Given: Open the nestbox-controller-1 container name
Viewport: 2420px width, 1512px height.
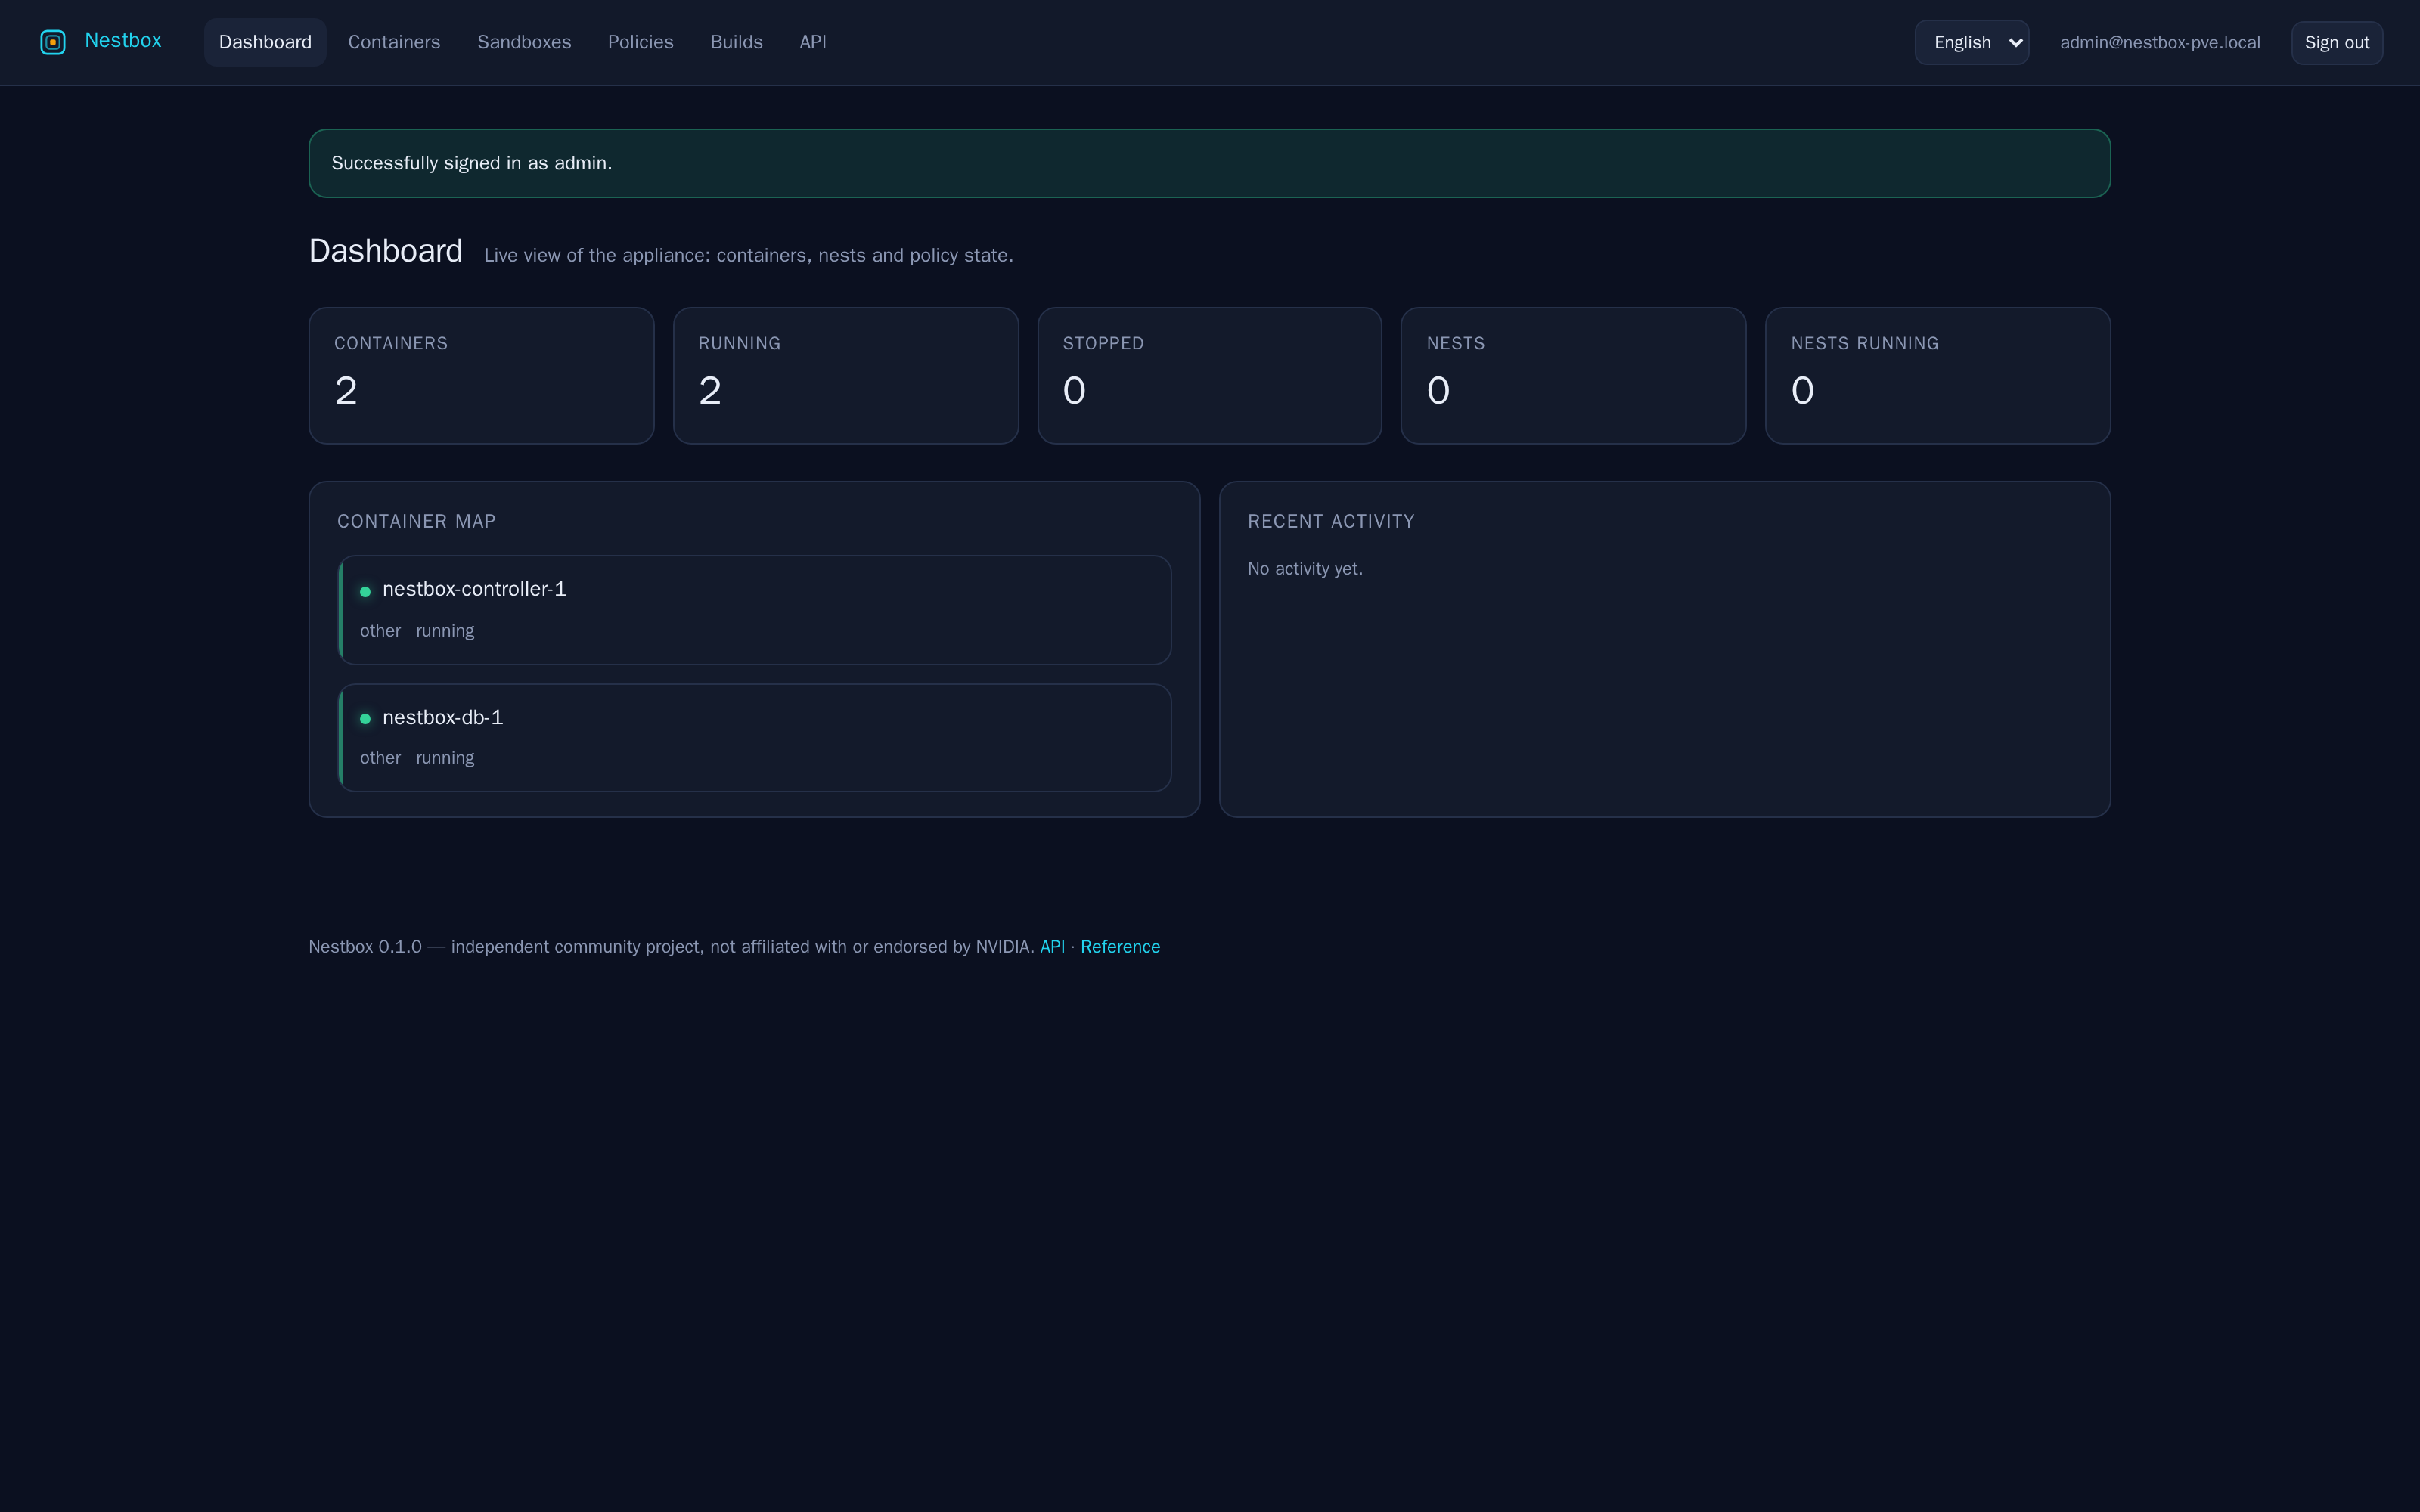Looking at the screenshot, I should [474, 589].
